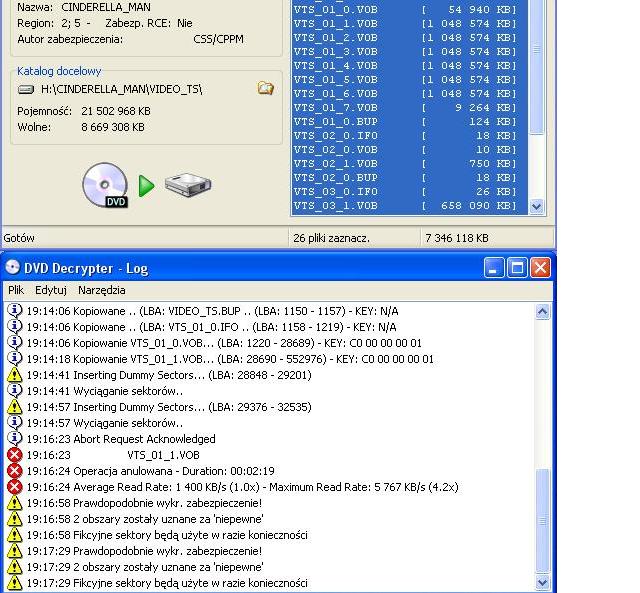Select log entry 19:14:18 Kopiowanie VTS_01_1.VOB
The width and height of the screenshot is (640, 593).
(230, 359)
